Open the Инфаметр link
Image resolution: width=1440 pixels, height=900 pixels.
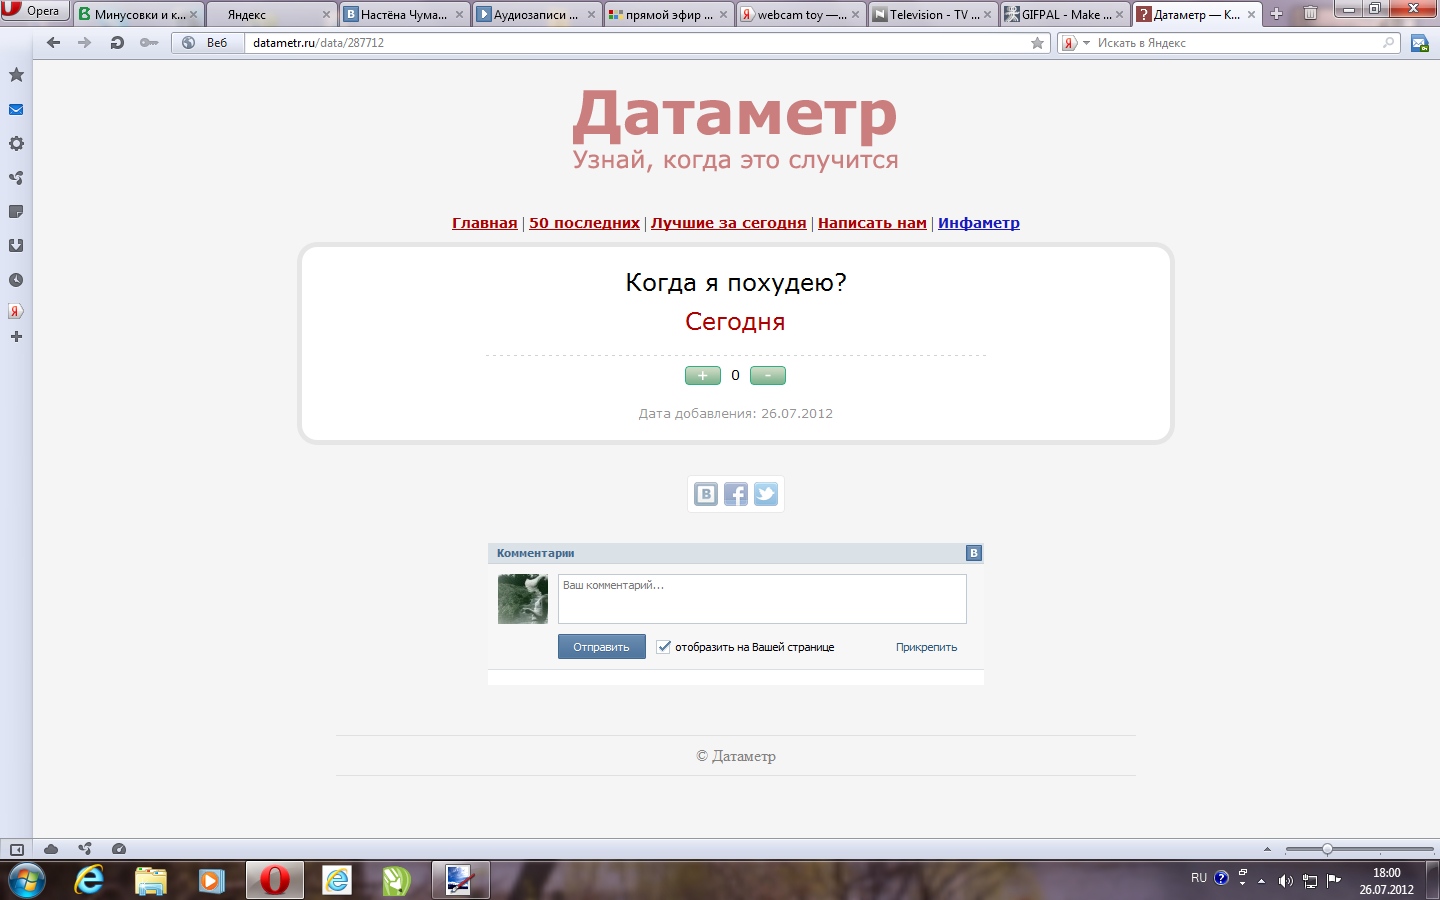tap(979, 223)
